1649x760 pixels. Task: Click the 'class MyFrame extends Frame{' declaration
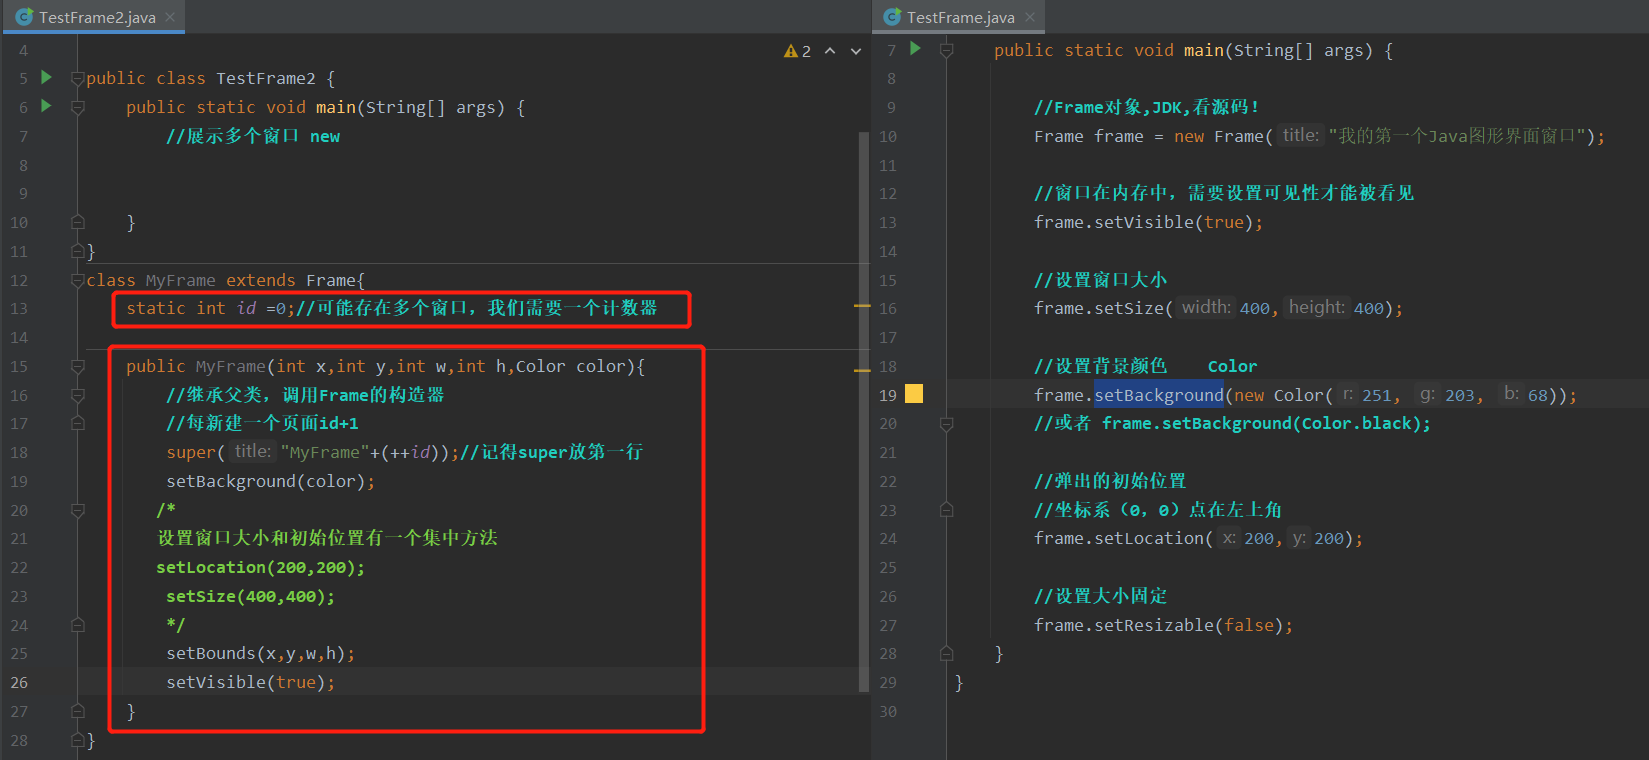226,280
